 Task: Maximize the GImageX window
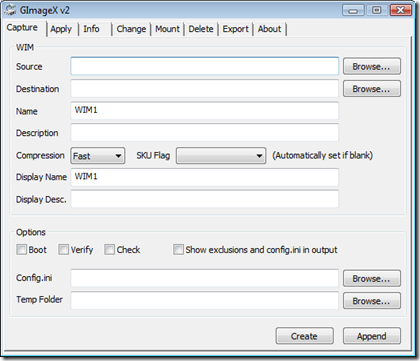coord(377,10)
